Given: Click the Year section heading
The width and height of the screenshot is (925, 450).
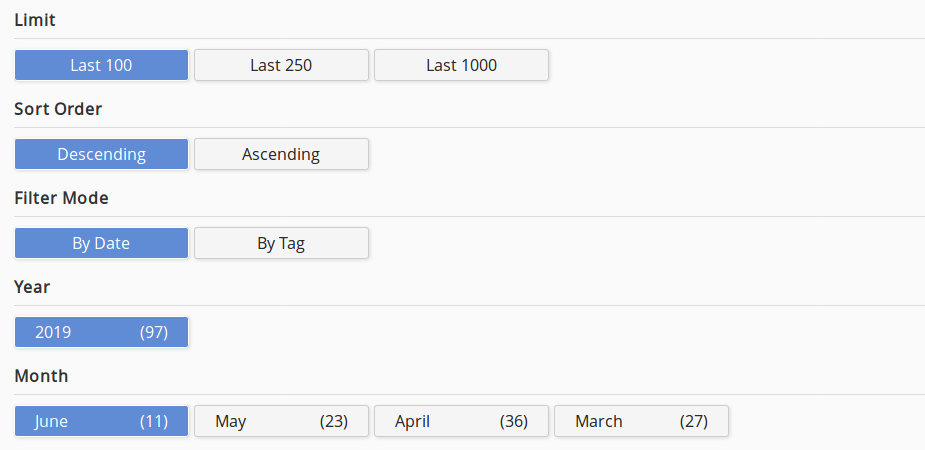Looking at the screenshot, I should [32, 287].
